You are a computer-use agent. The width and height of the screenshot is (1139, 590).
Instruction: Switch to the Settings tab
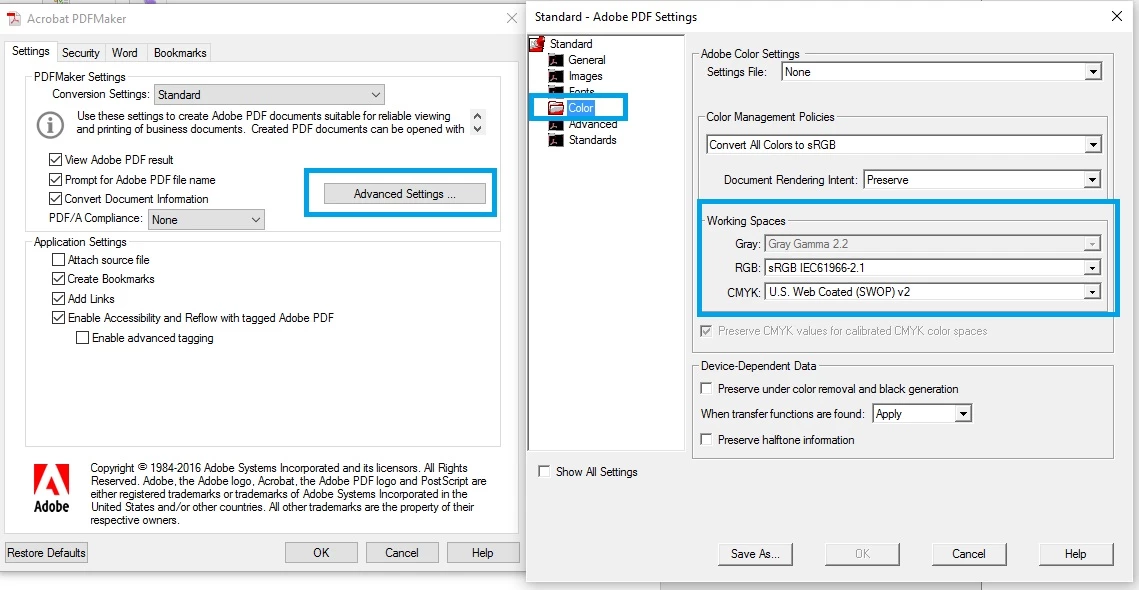(31, 52)
